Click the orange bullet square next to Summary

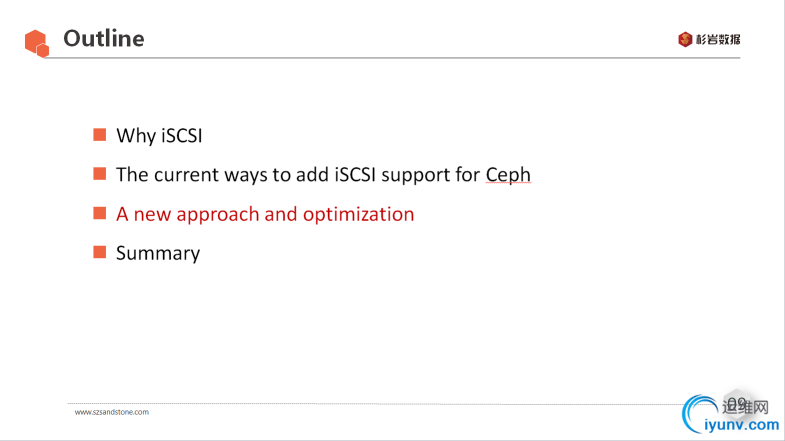click(99, 252)
